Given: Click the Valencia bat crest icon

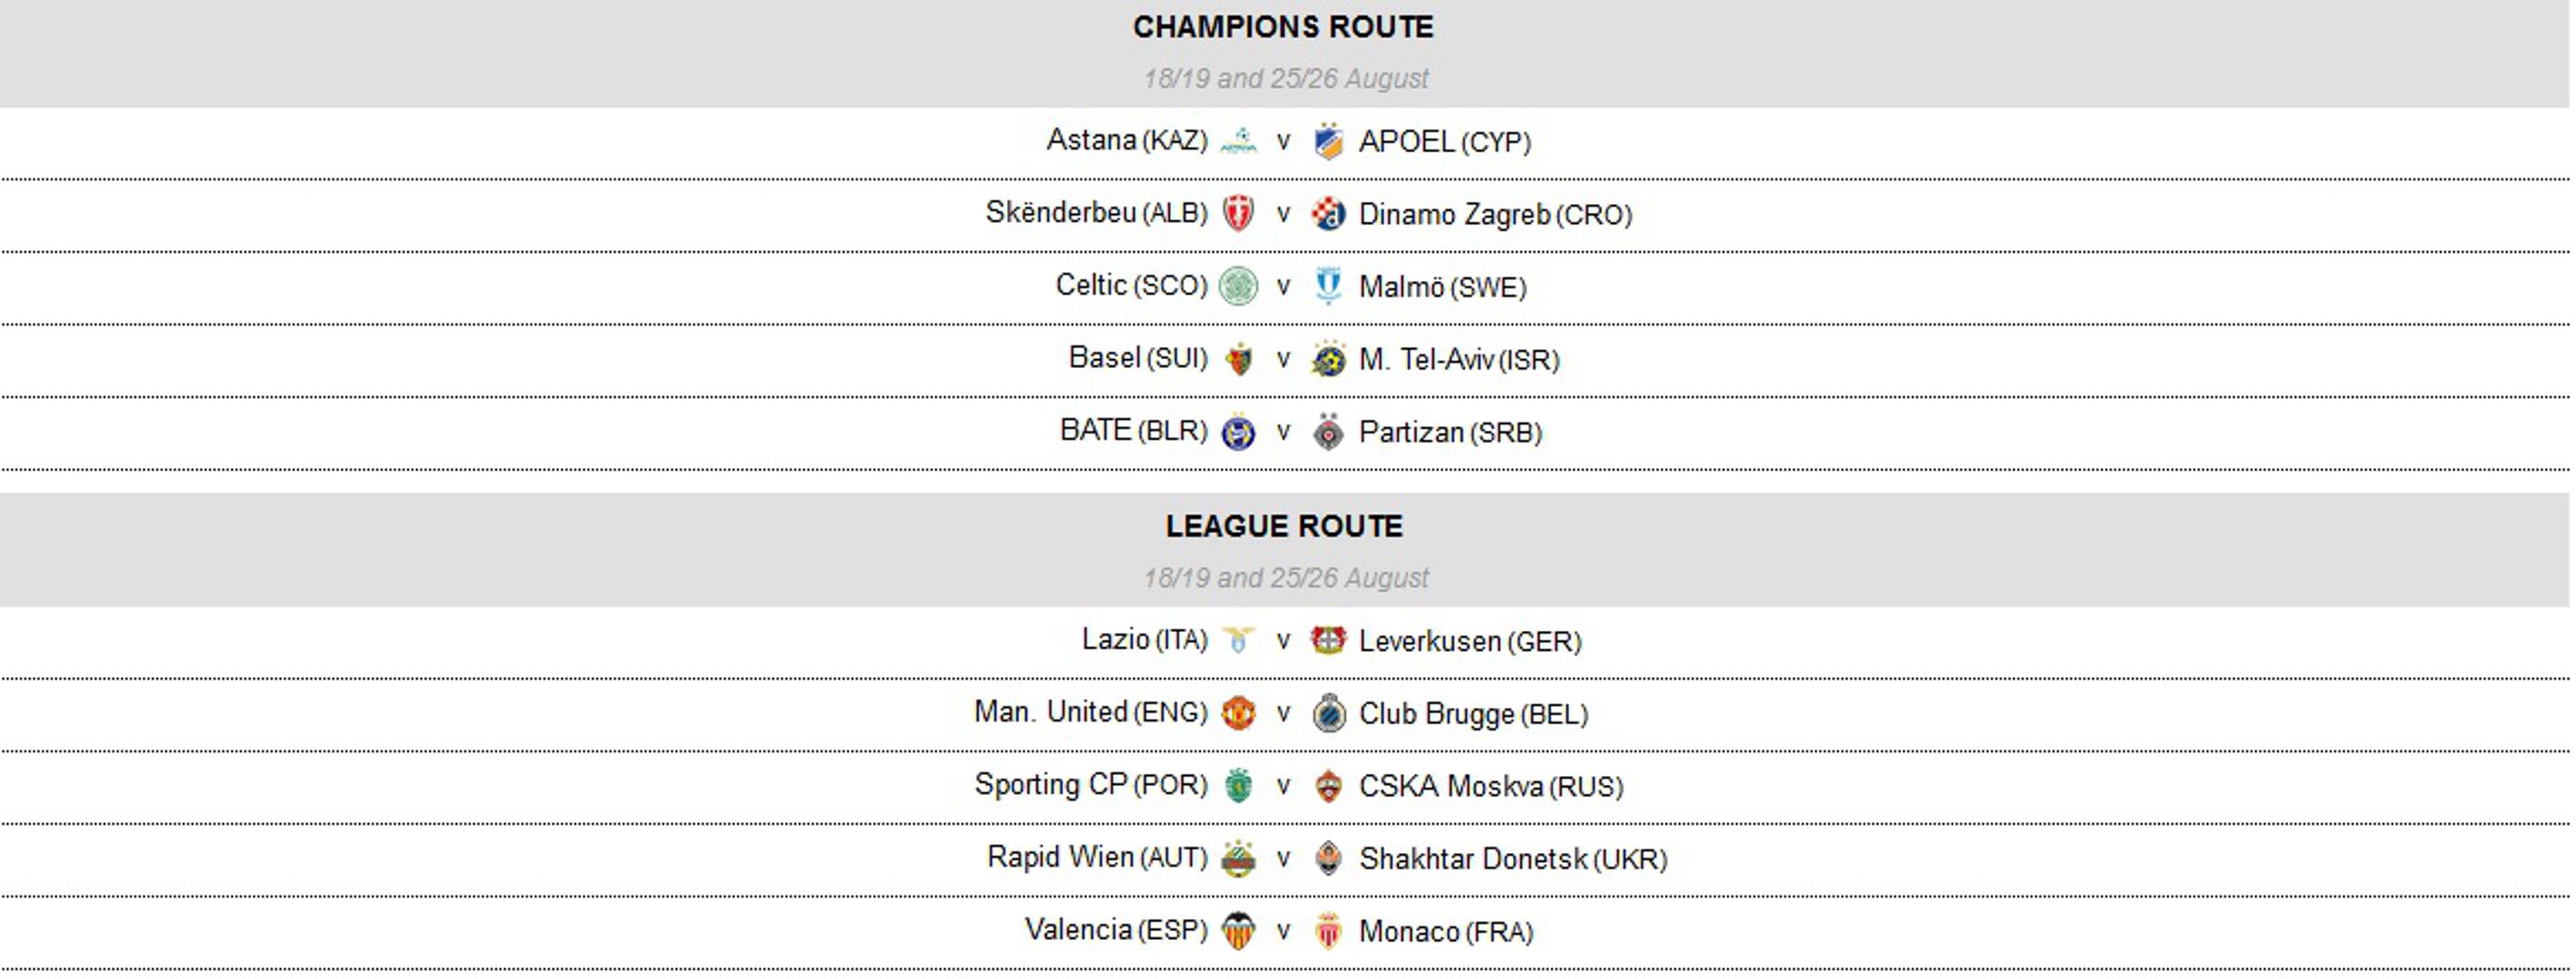Looking at the screenshot, I should coord(1238,930).
